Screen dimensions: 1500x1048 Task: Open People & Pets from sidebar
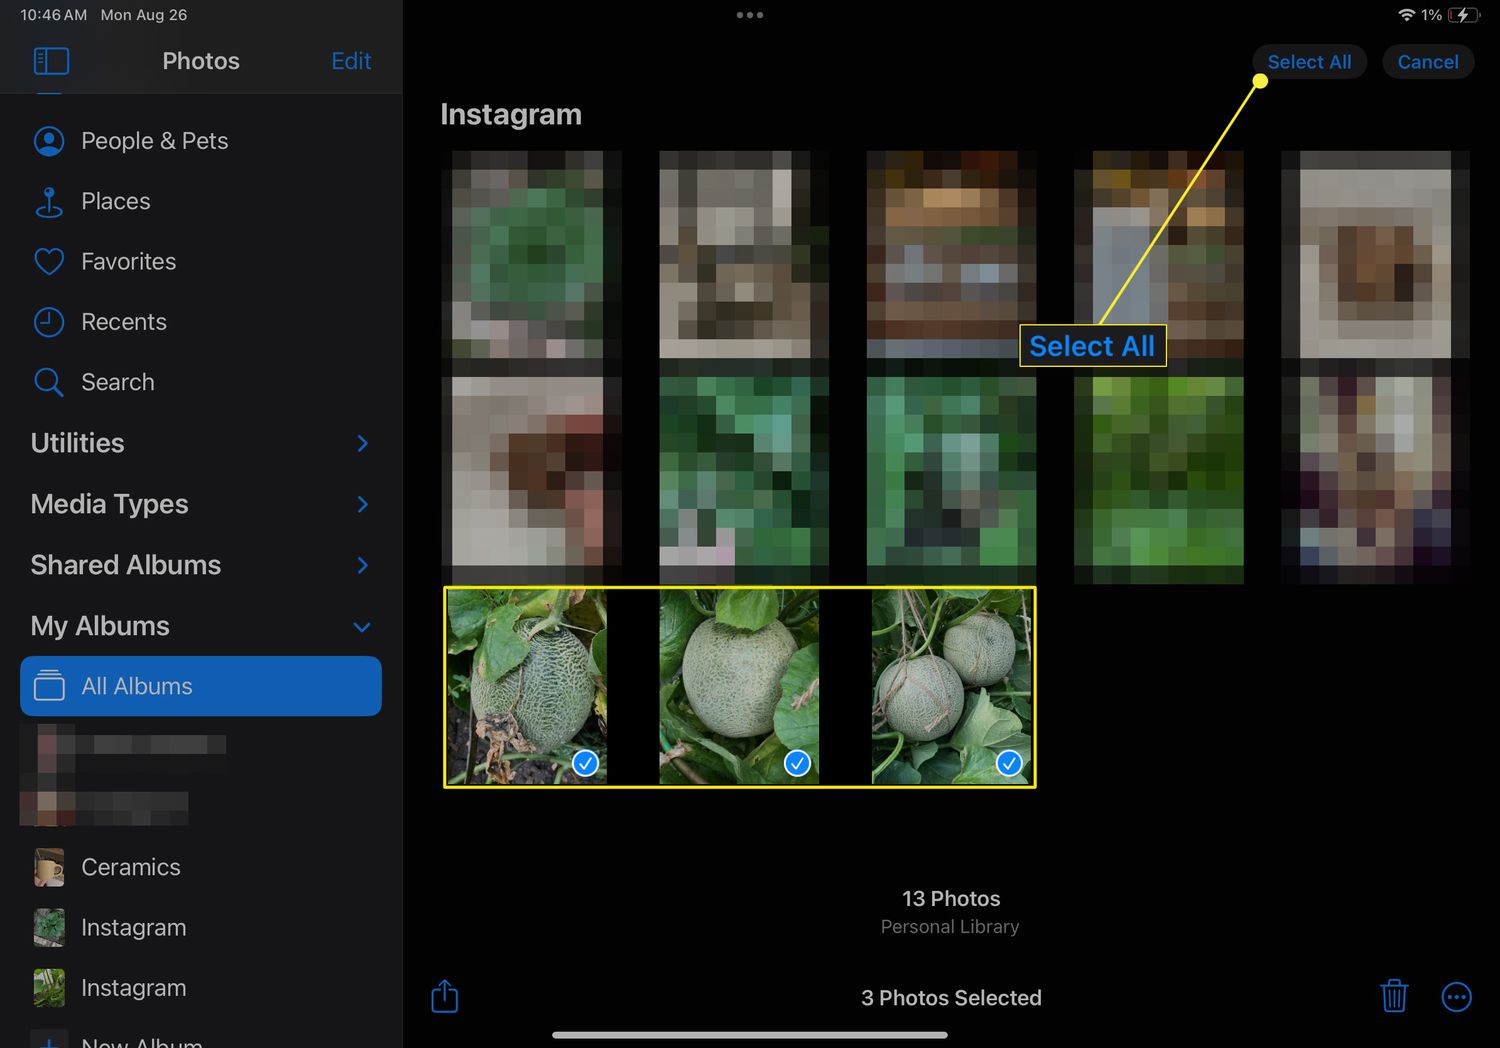tap(154, 141)
